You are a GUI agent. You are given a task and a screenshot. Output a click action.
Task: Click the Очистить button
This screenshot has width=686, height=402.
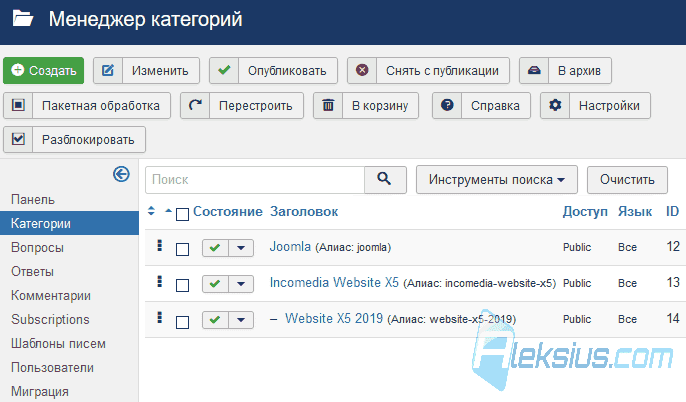coord(627,179)
